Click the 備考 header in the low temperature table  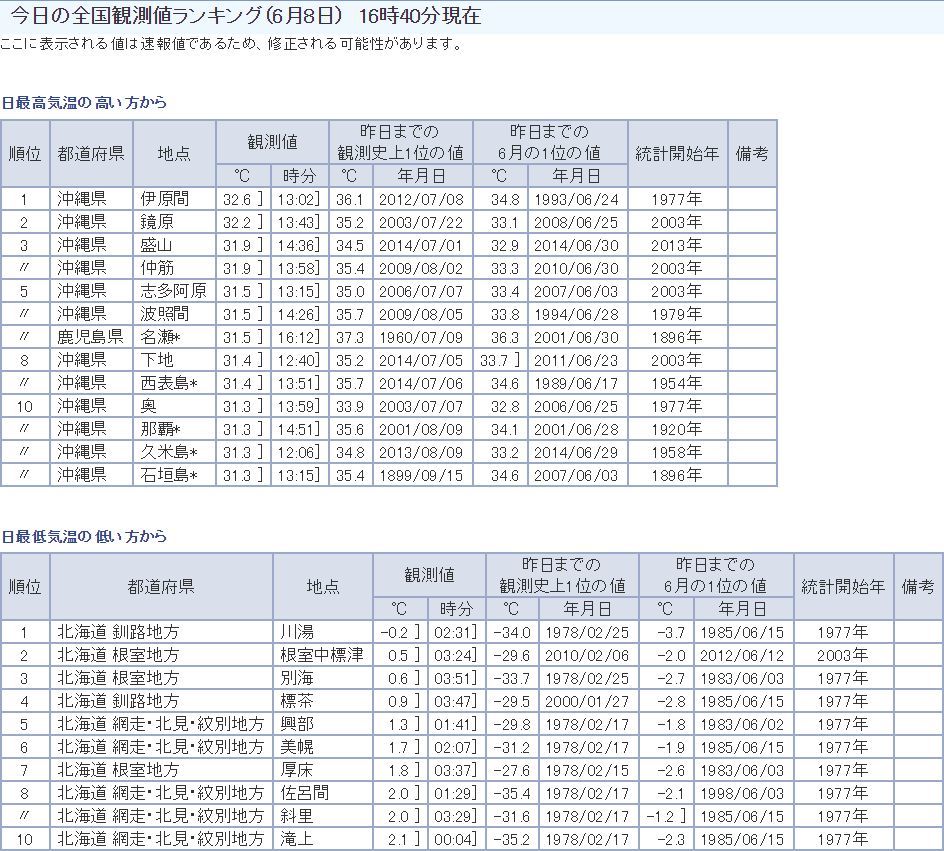[918, 586]
